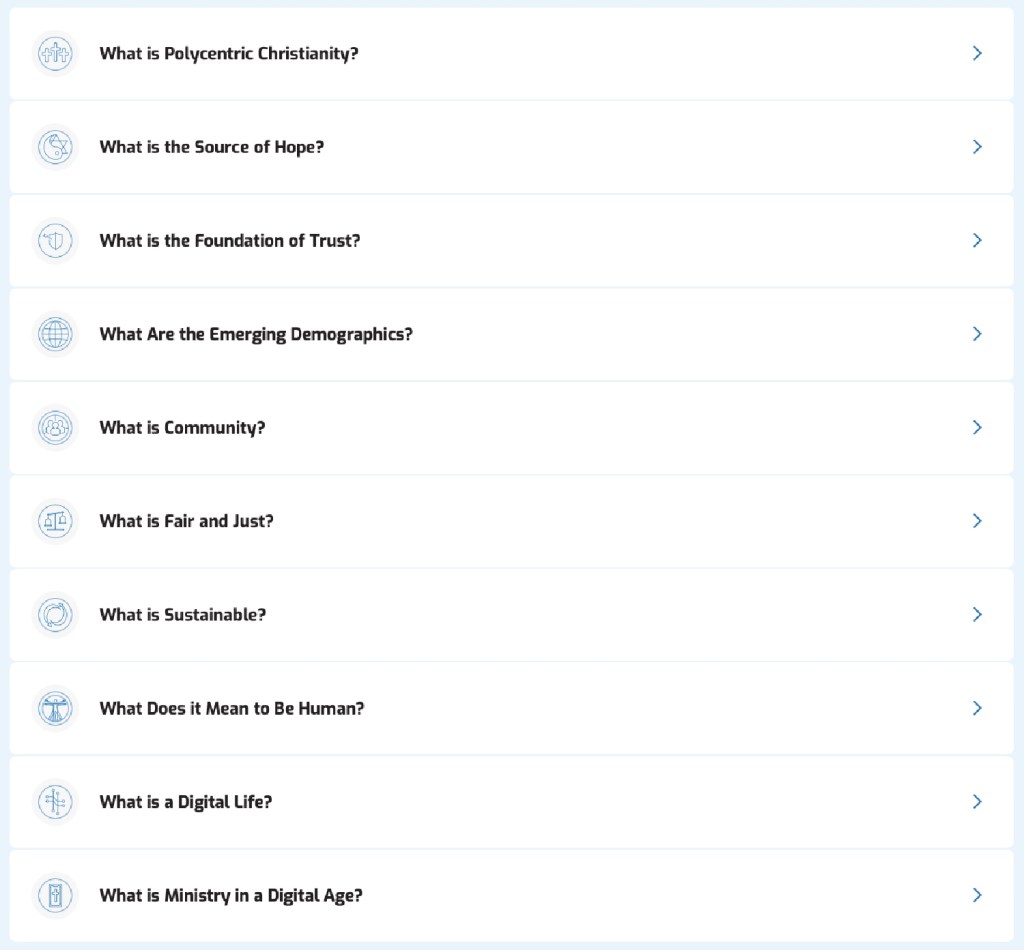The height and width of the screenshot is (950, 1024).
Task: Click the people icon beside Community
Action: tap(55, 427)
